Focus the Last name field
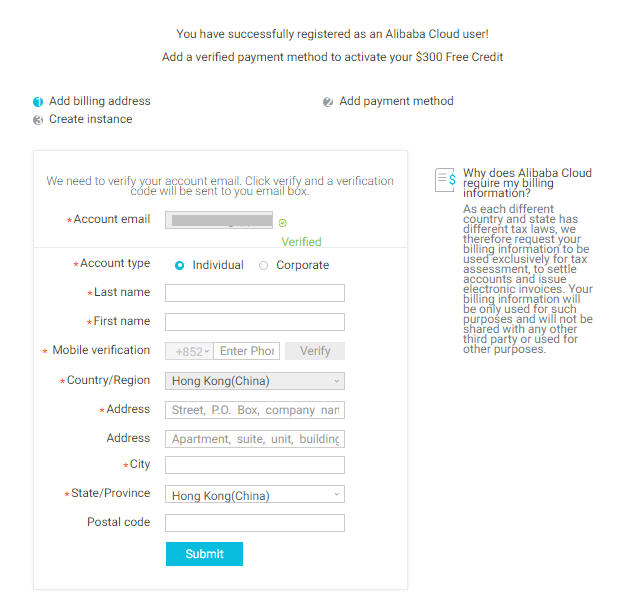The image size is (622, 604). click(x=255, y=293)
